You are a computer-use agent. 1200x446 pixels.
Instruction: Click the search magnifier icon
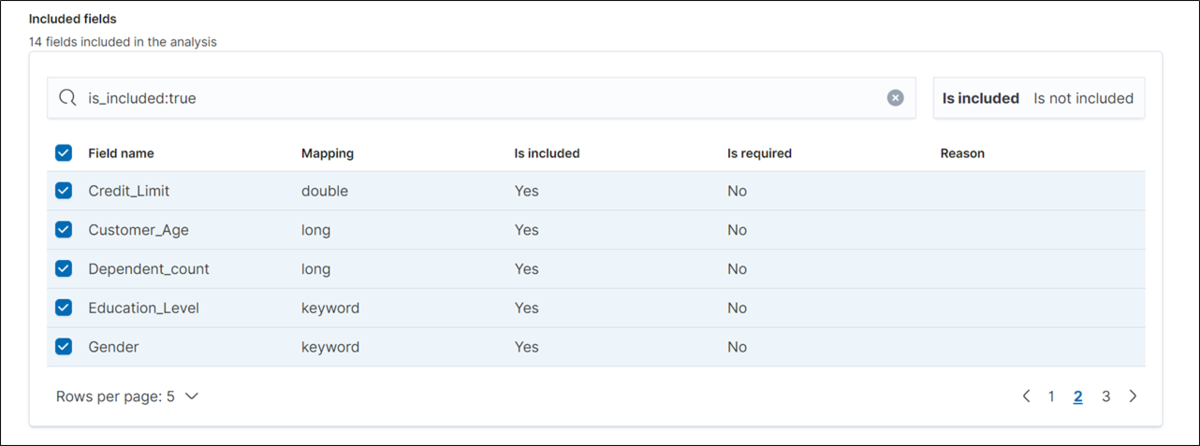click(x=68, y=98)
